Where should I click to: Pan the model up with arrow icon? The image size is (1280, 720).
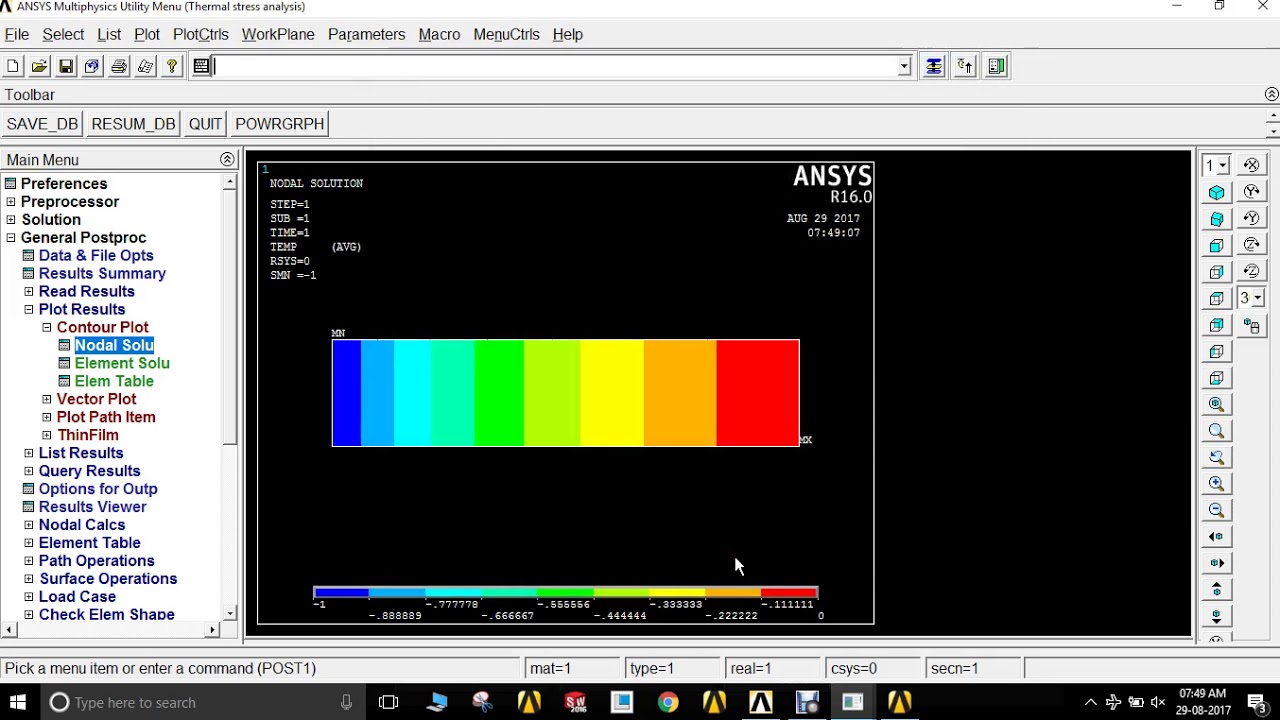1216,590
